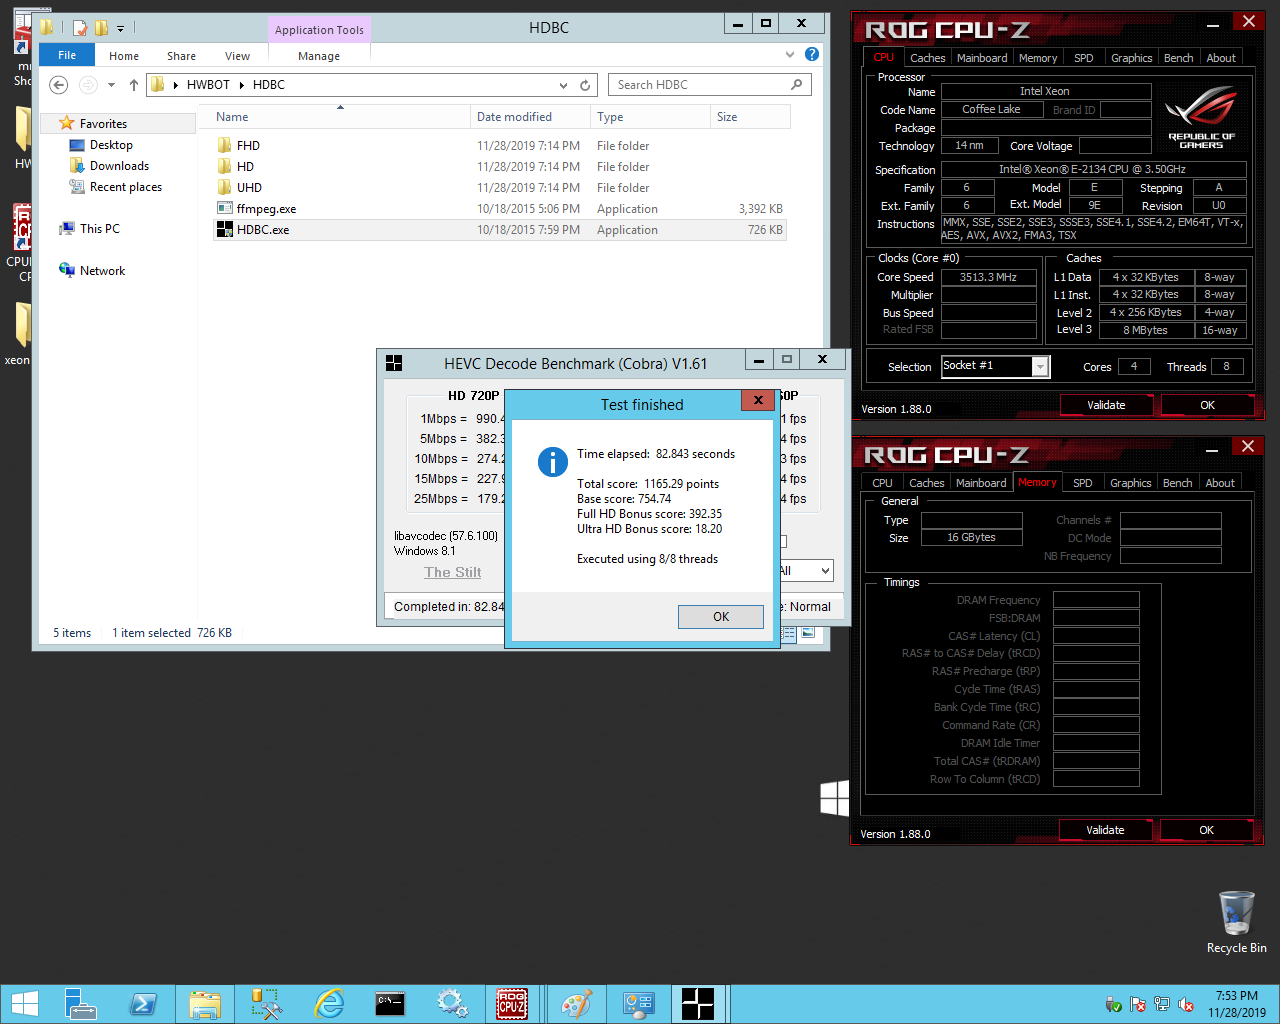Close the Test finished dialog

click(758, 400)
